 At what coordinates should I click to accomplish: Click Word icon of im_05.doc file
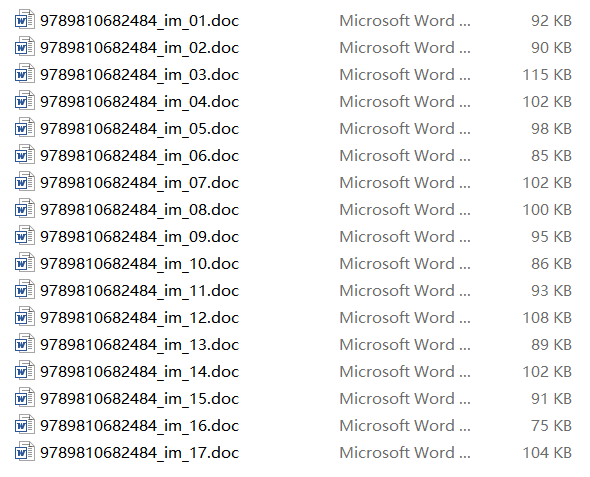(x=25, y=128)
